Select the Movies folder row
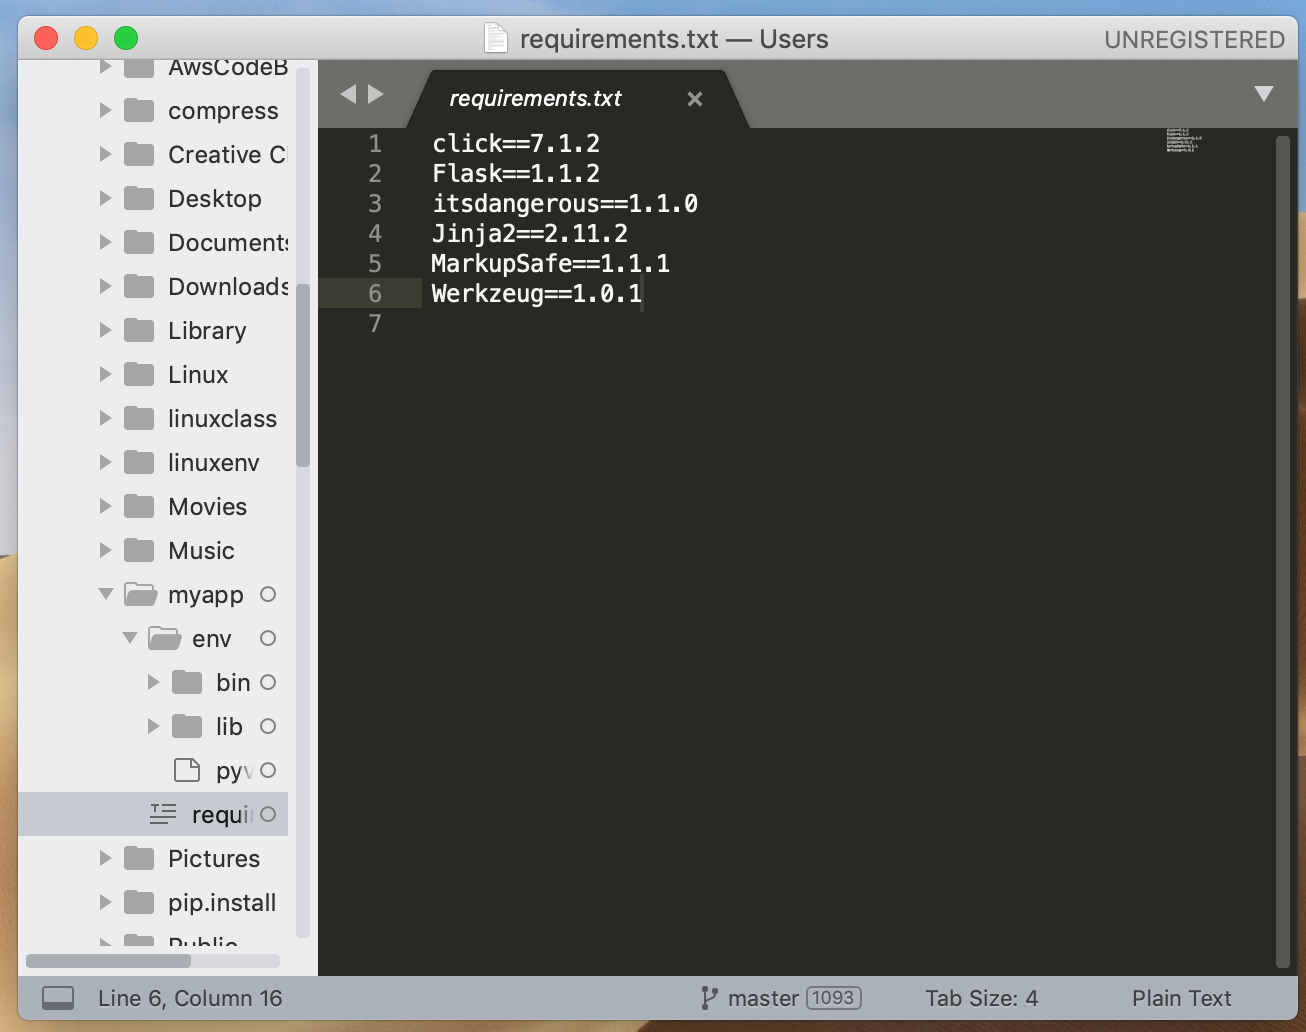Viewport: 1306px width, 1032px height. 153,506
